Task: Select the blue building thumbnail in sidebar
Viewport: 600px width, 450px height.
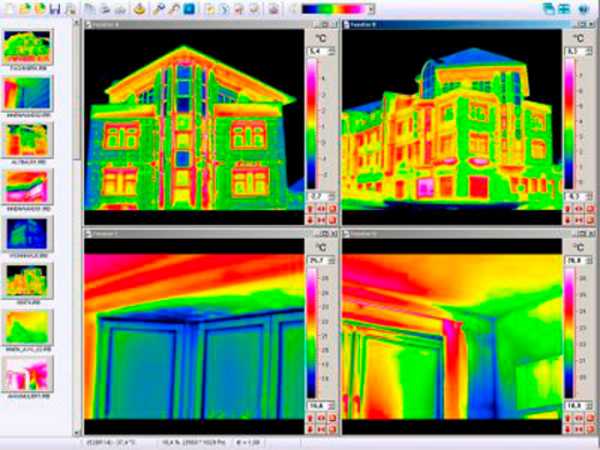Action: 27,232
